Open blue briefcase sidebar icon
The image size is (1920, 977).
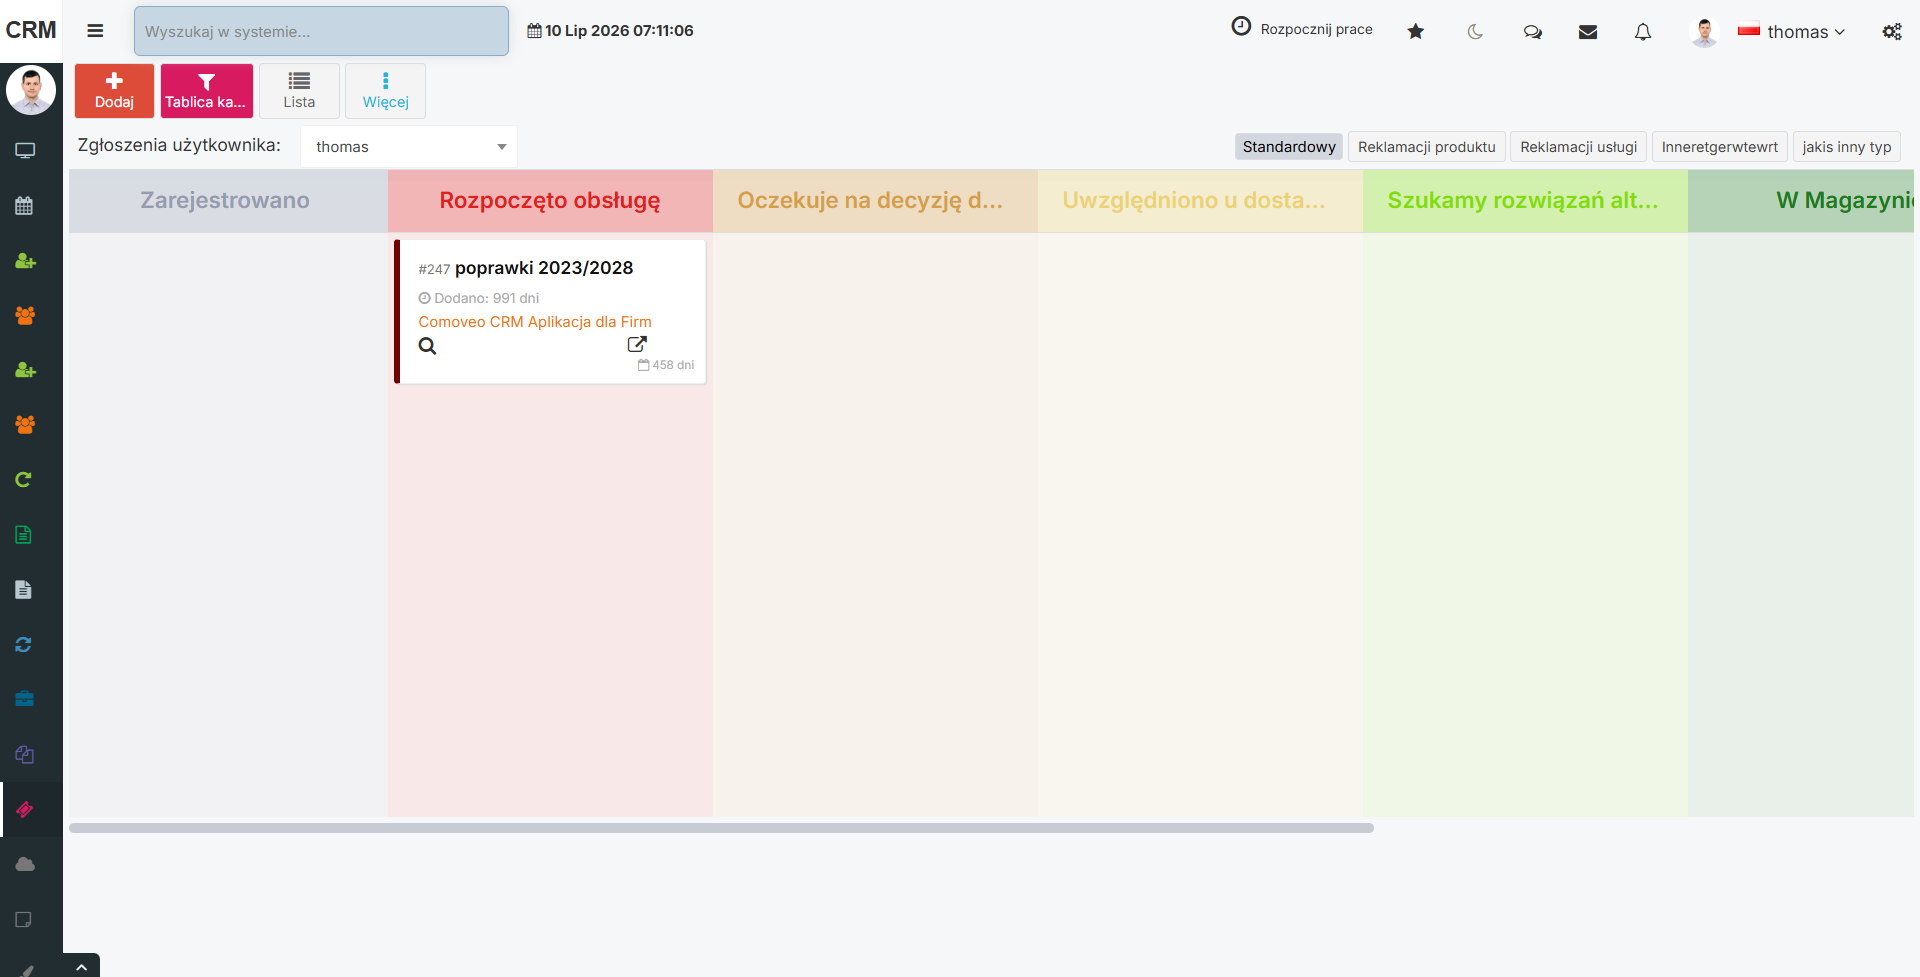[x=25, y=699]
